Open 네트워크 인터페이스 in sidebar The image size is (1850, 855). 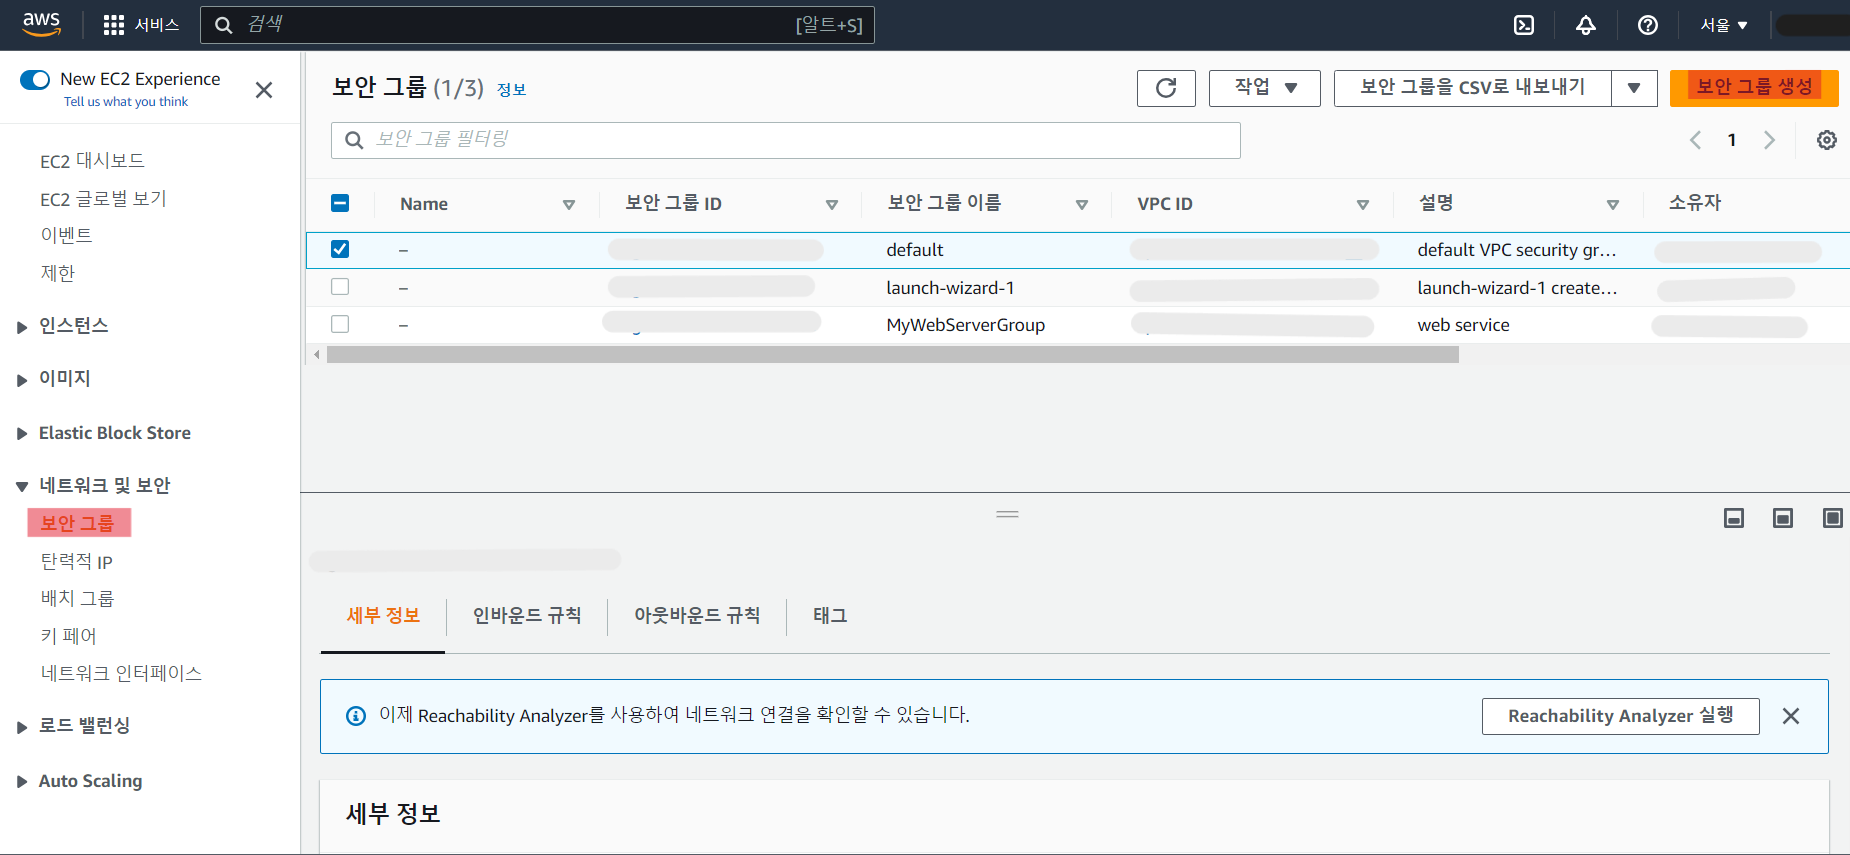(121, 673)
